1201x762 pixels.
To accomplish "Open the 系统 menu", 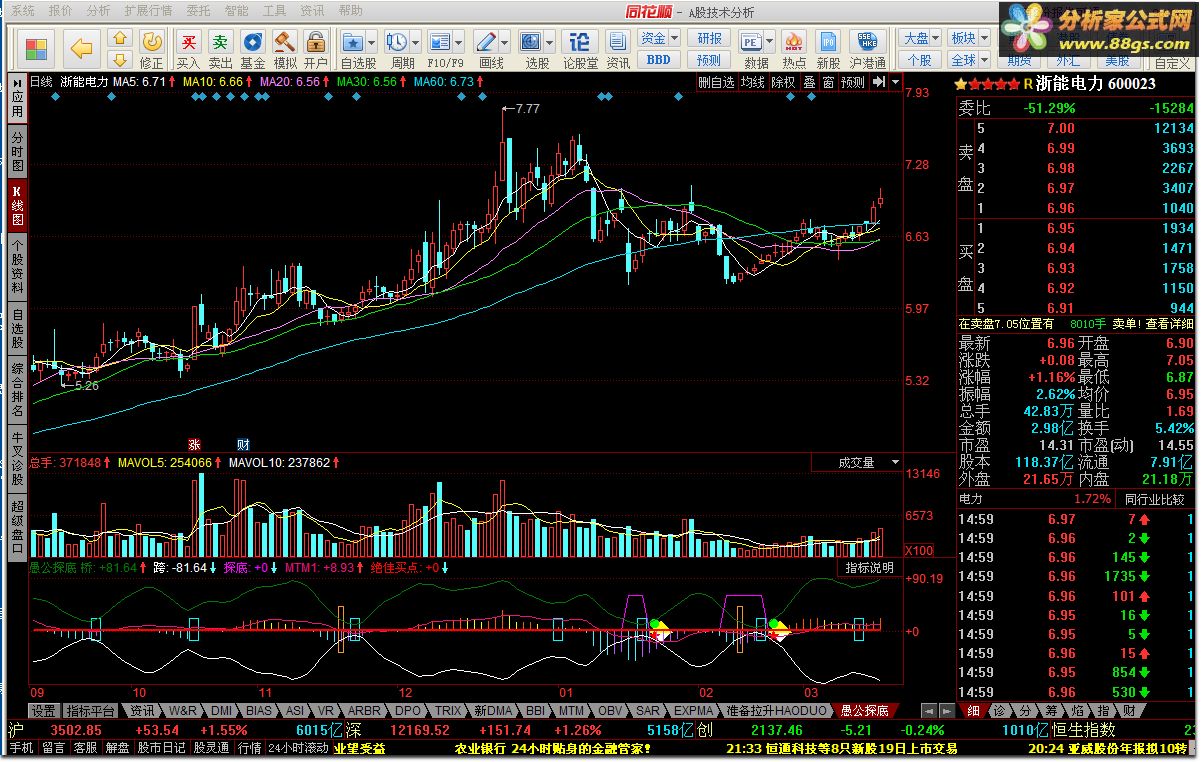I will pos(23,11).
